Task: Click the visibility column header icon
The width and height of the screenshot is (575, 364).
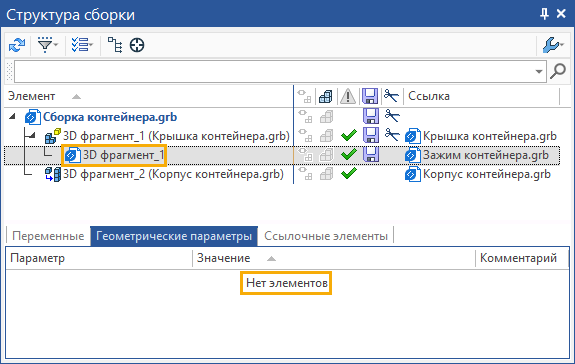Action: click(x=304, y=96)
